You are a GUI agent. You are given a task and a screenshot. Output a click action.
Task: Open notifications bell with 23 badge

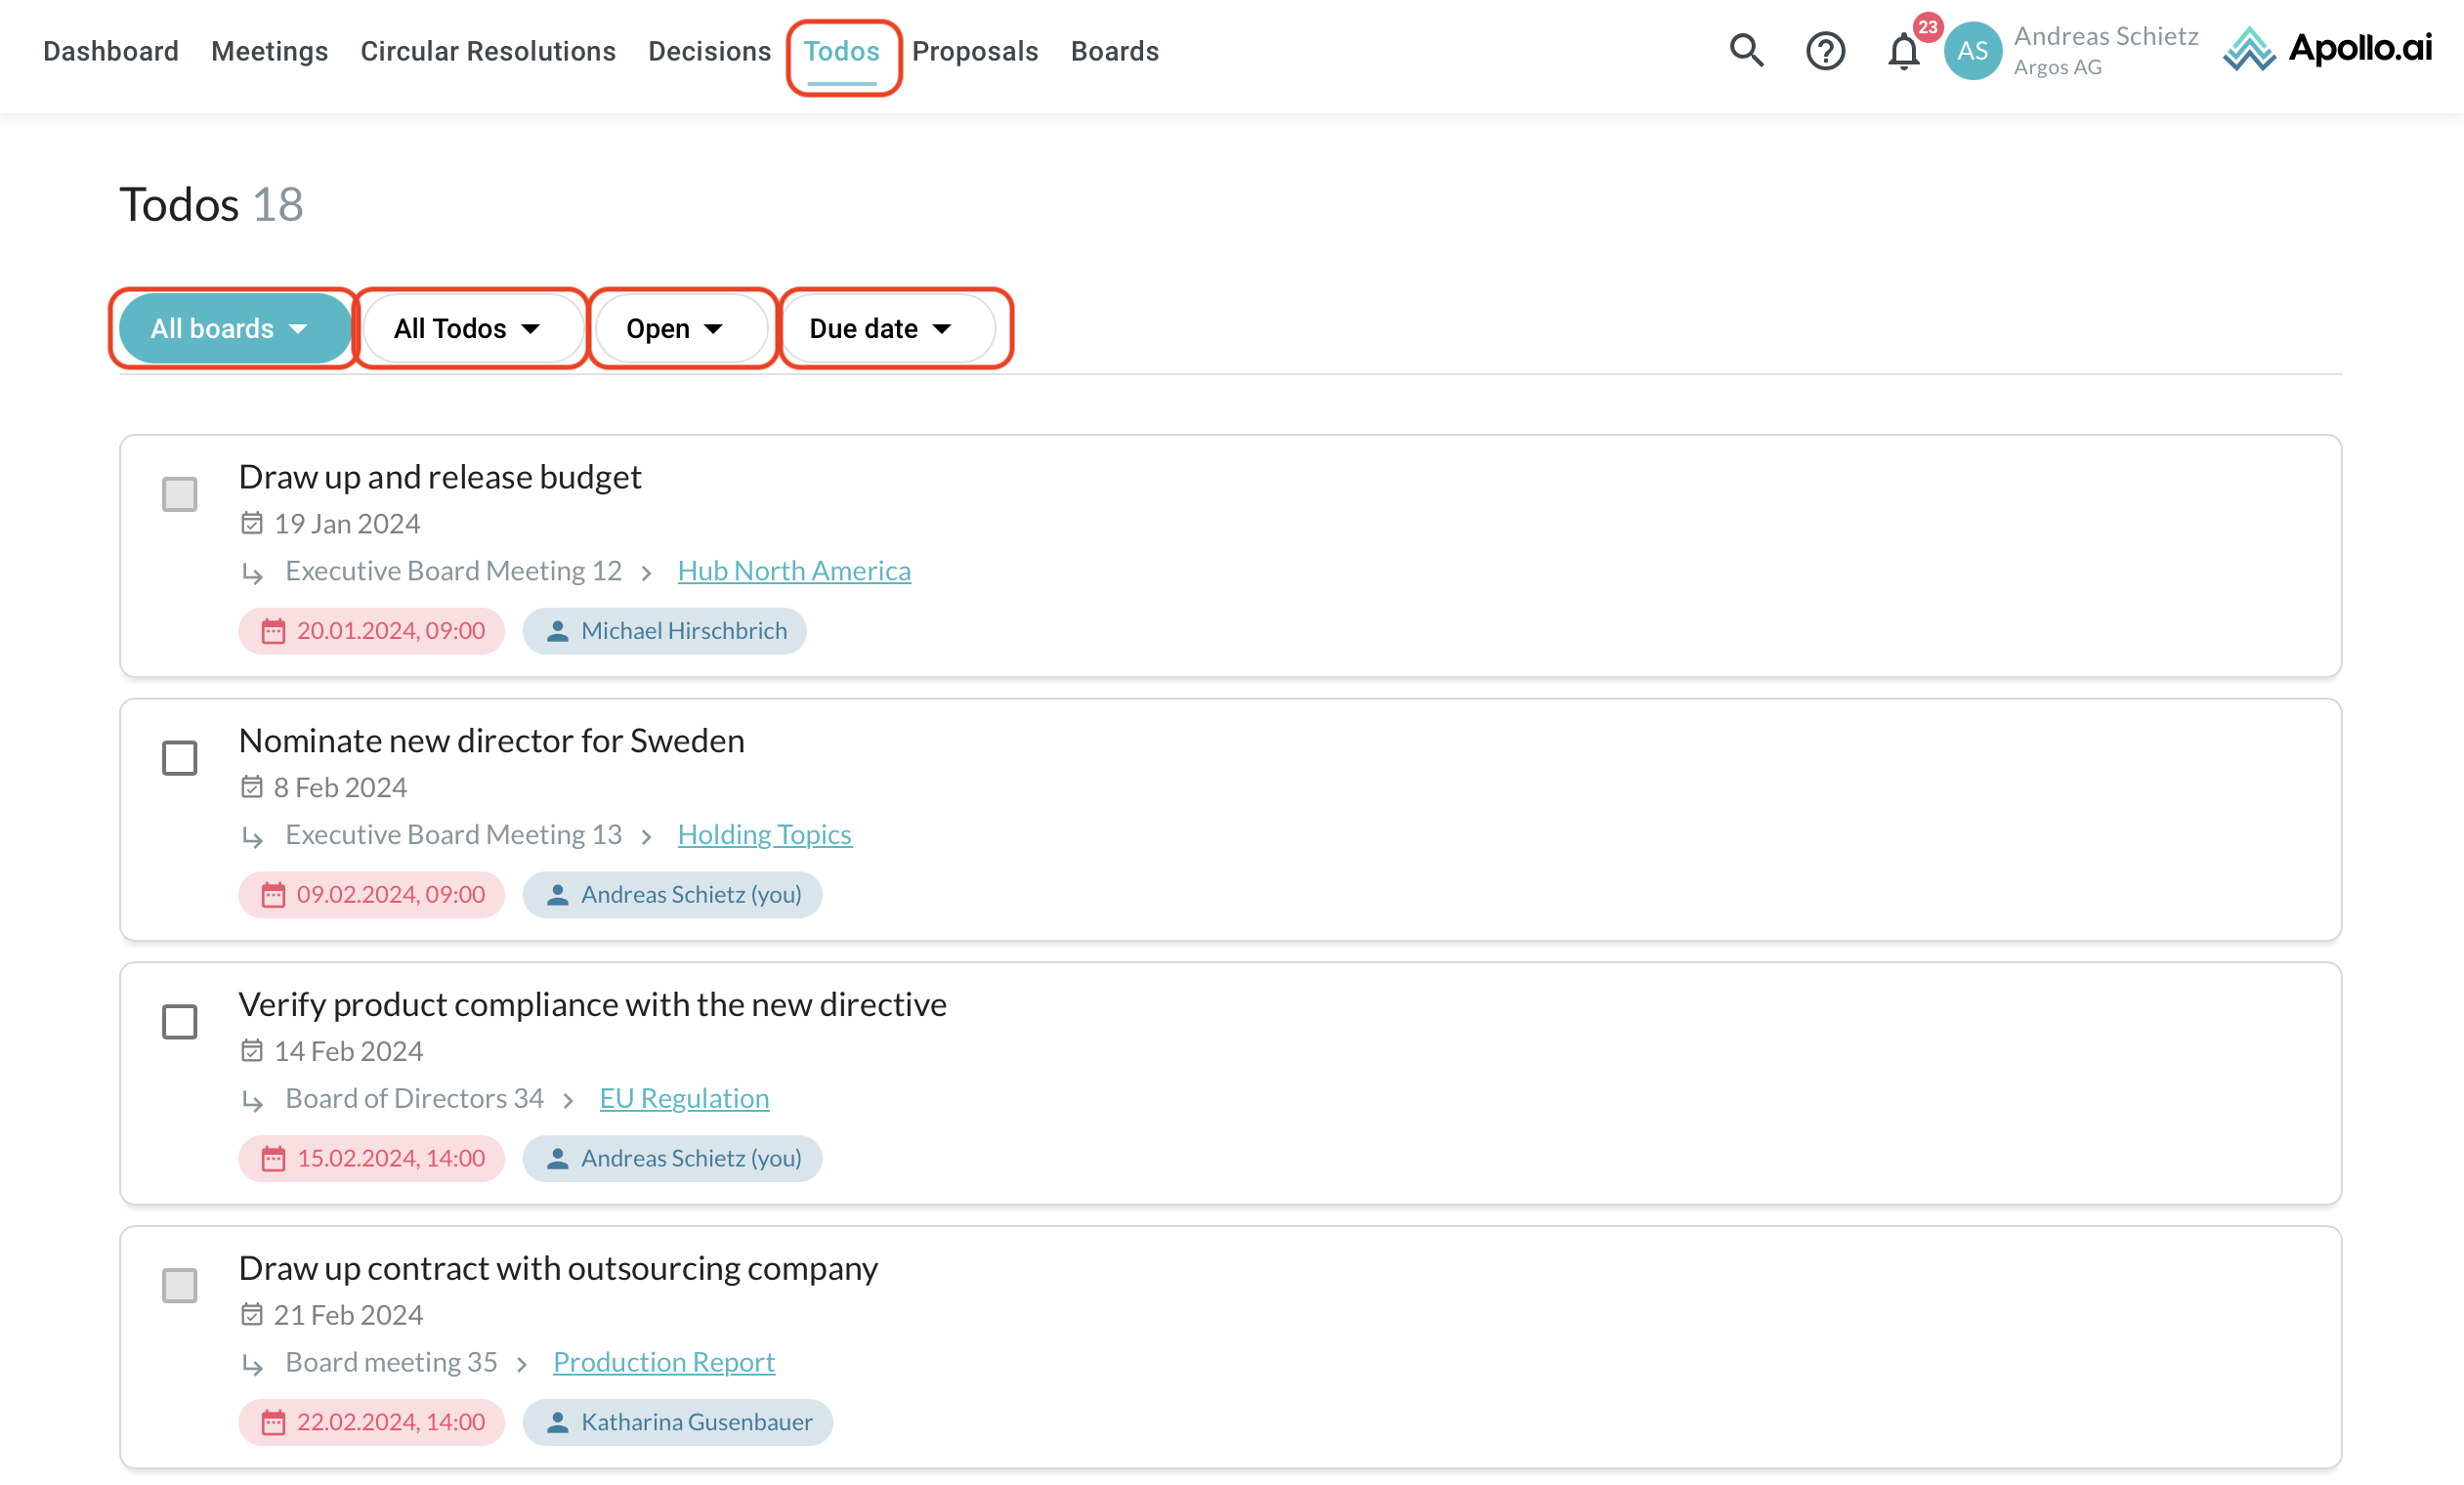click(x=1903, y=50)
